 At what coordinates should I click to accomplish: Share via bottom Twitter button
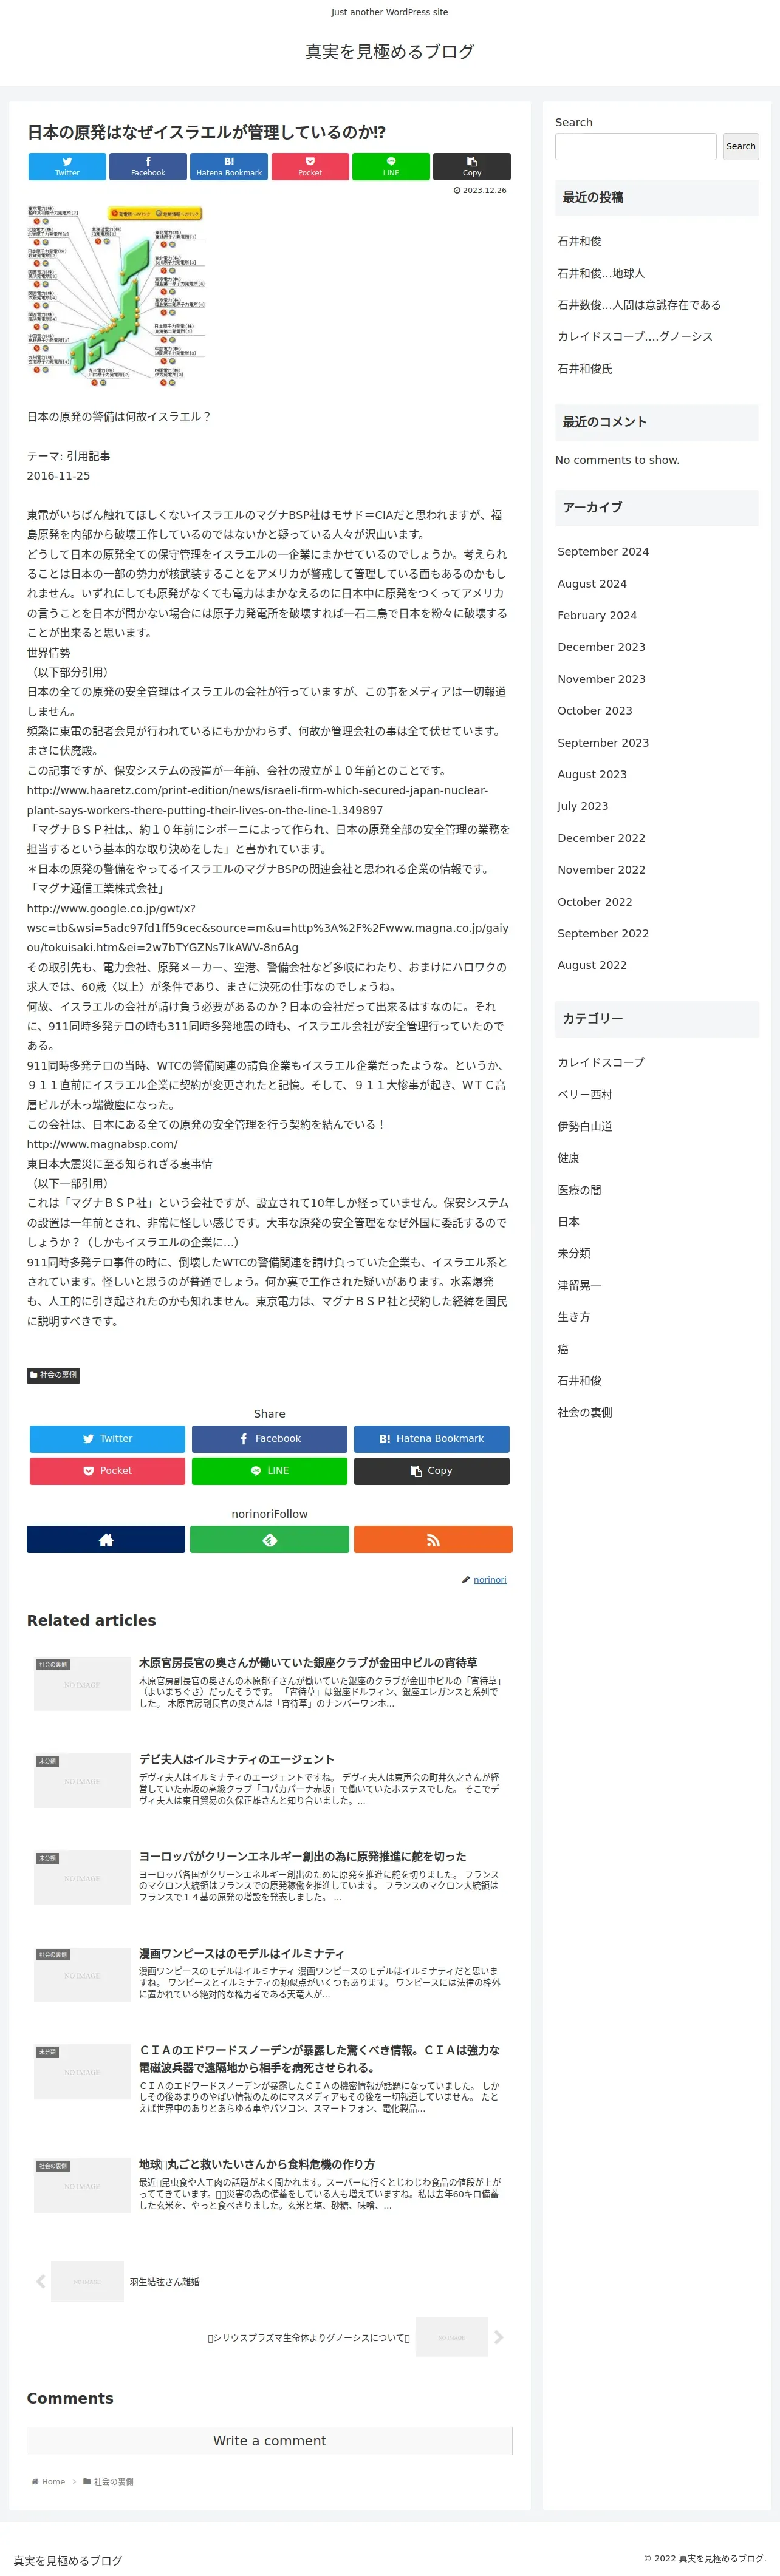pyautogui.click(x=107, y=1438)
